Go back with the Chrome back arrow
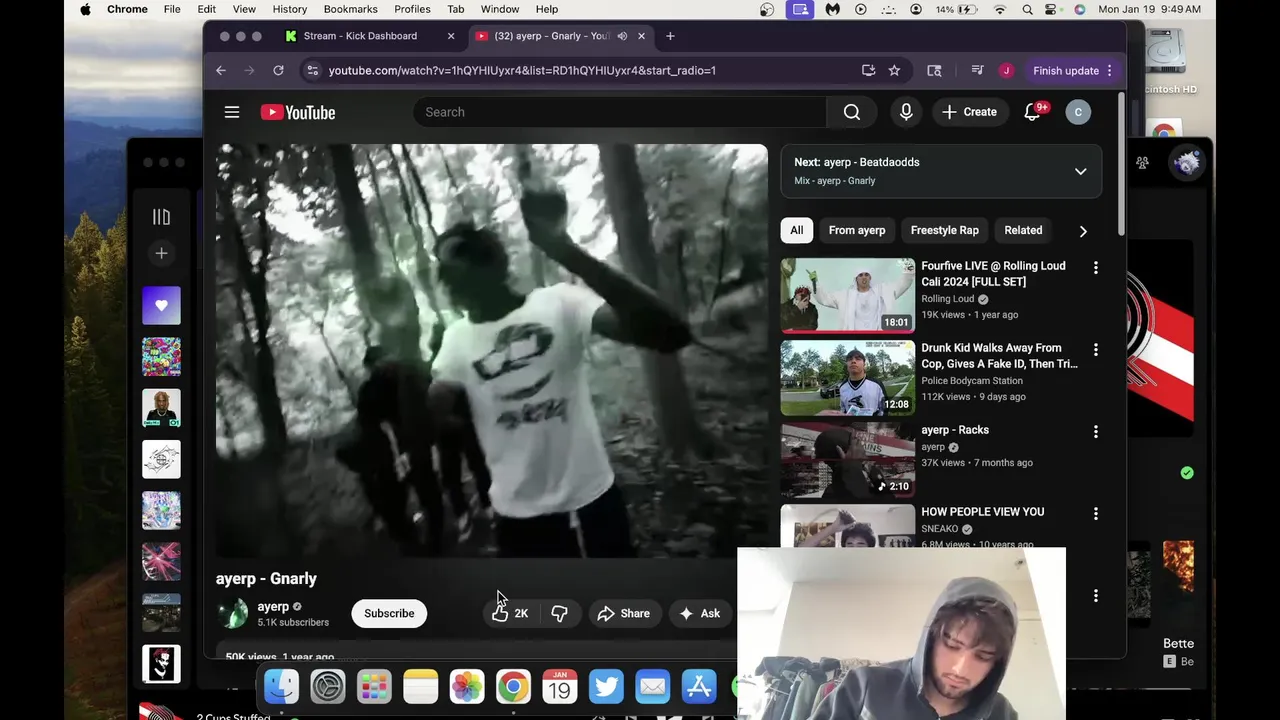1280x720 pixels. coord(221,70)
